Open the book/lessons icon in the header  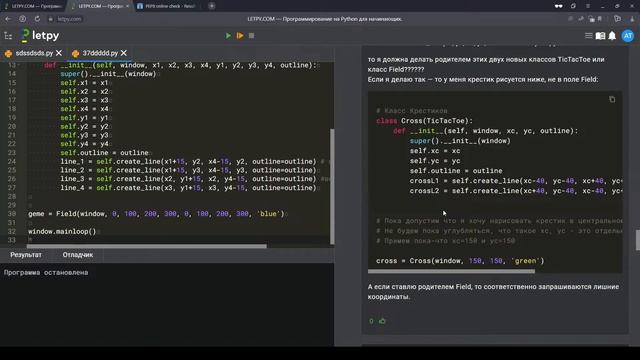tap(600, 36)
